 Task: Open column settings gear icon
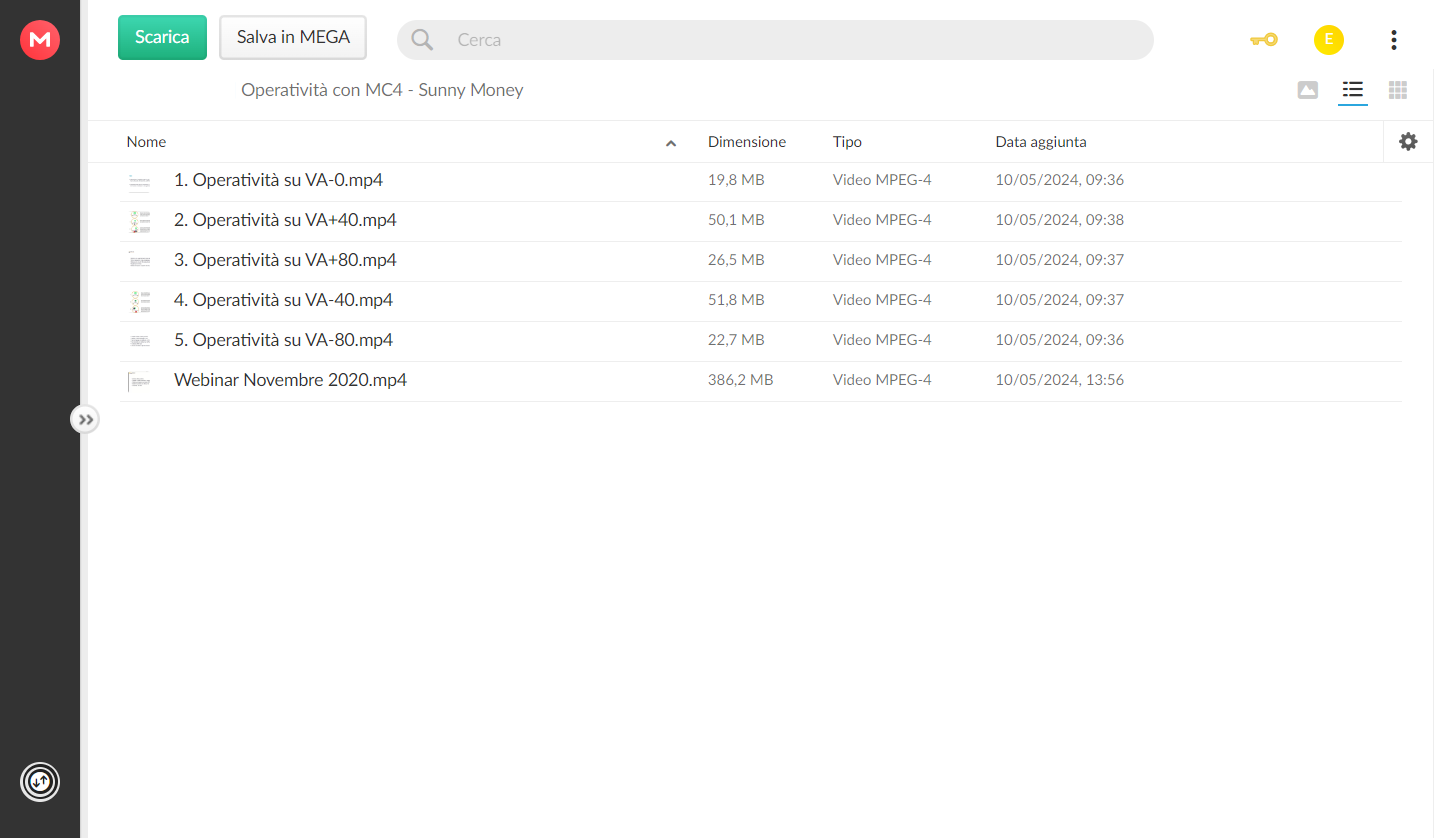coord(1408,142)
